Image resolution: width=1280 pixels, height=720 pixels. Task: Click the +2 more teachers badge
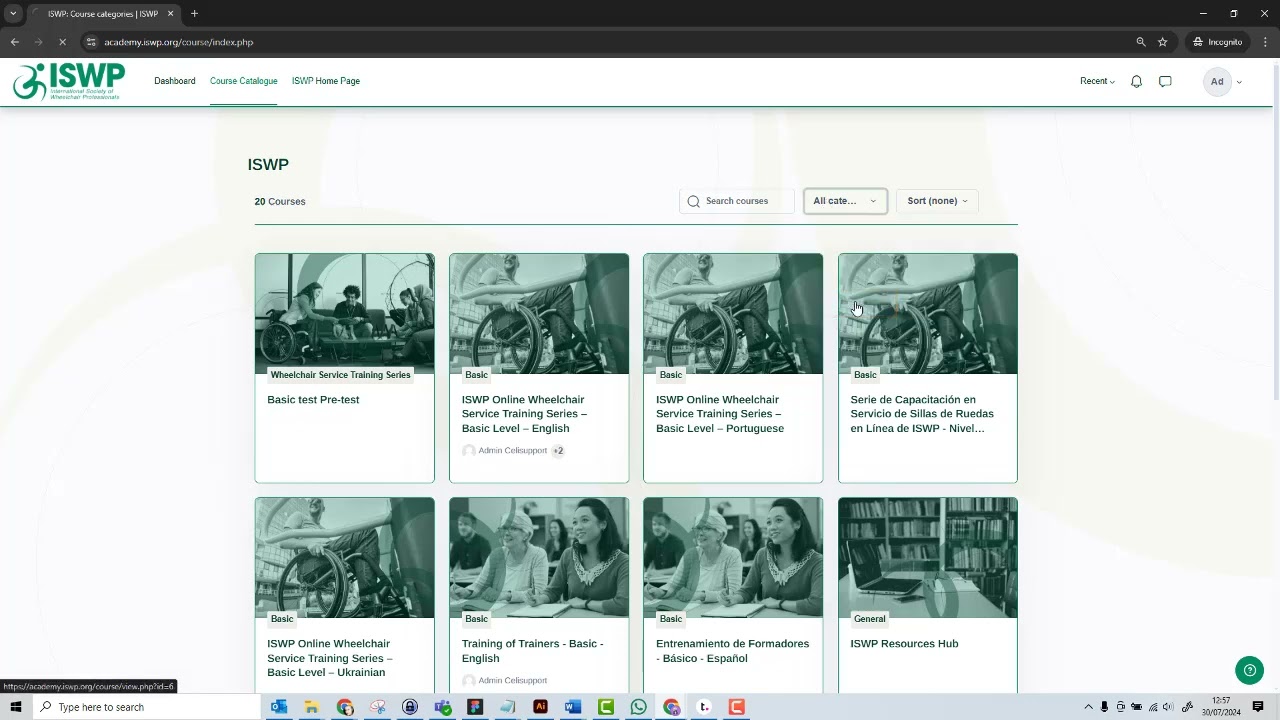click(558, 451)
